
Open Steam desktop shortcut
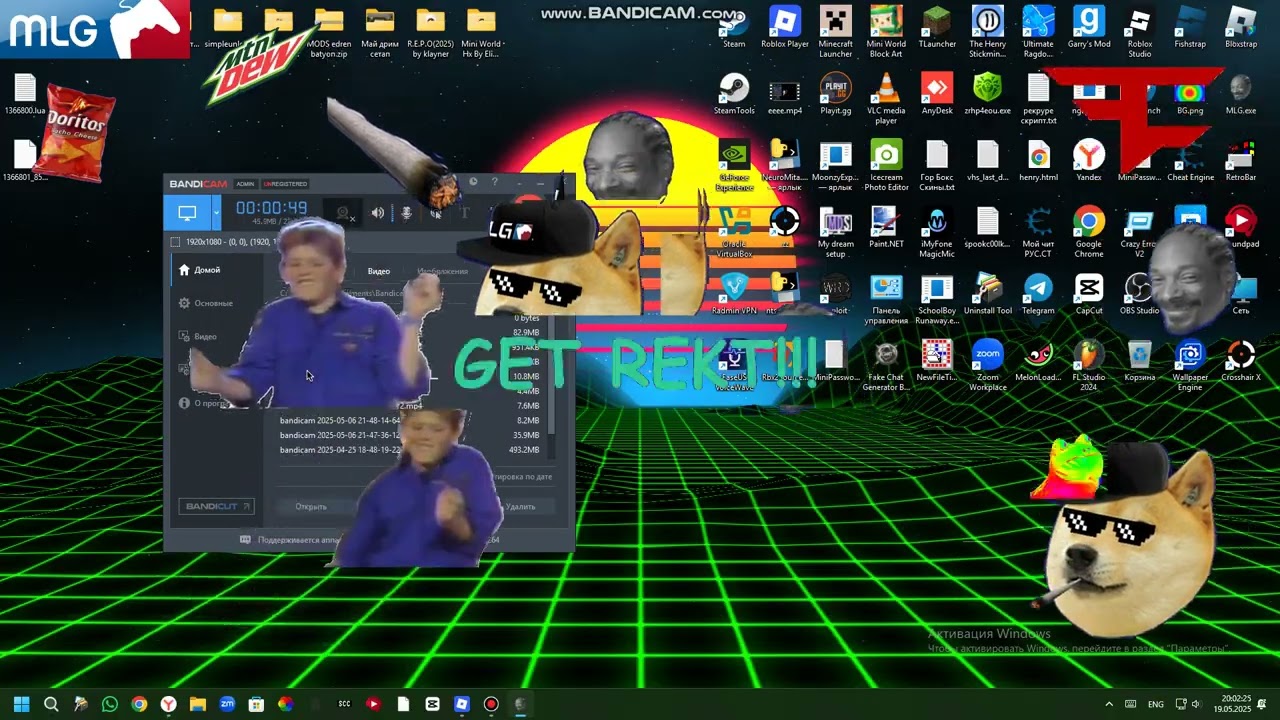click(734, 28)
